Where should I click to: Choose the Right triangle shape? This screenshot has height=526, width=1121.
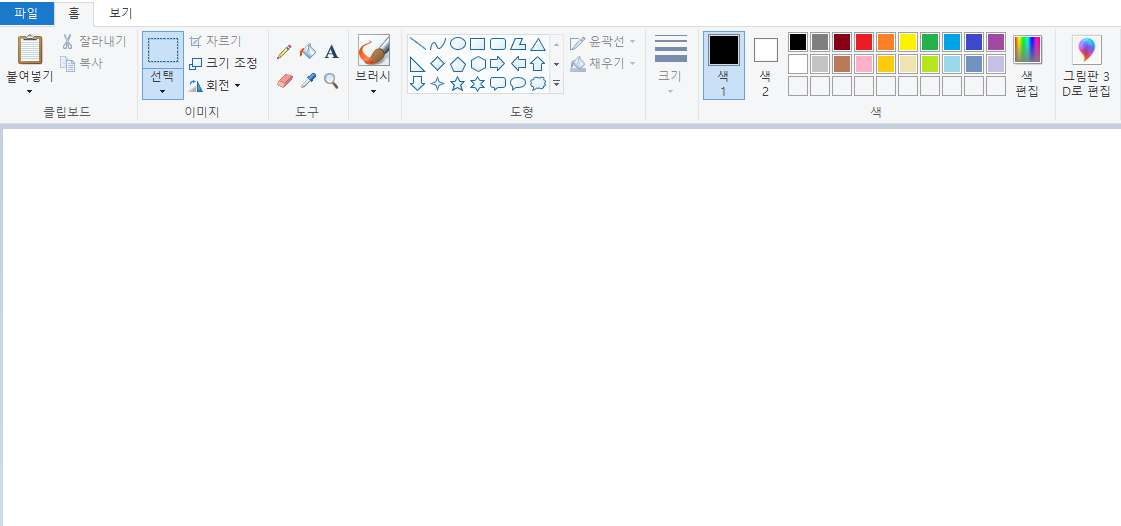point(418,64)
